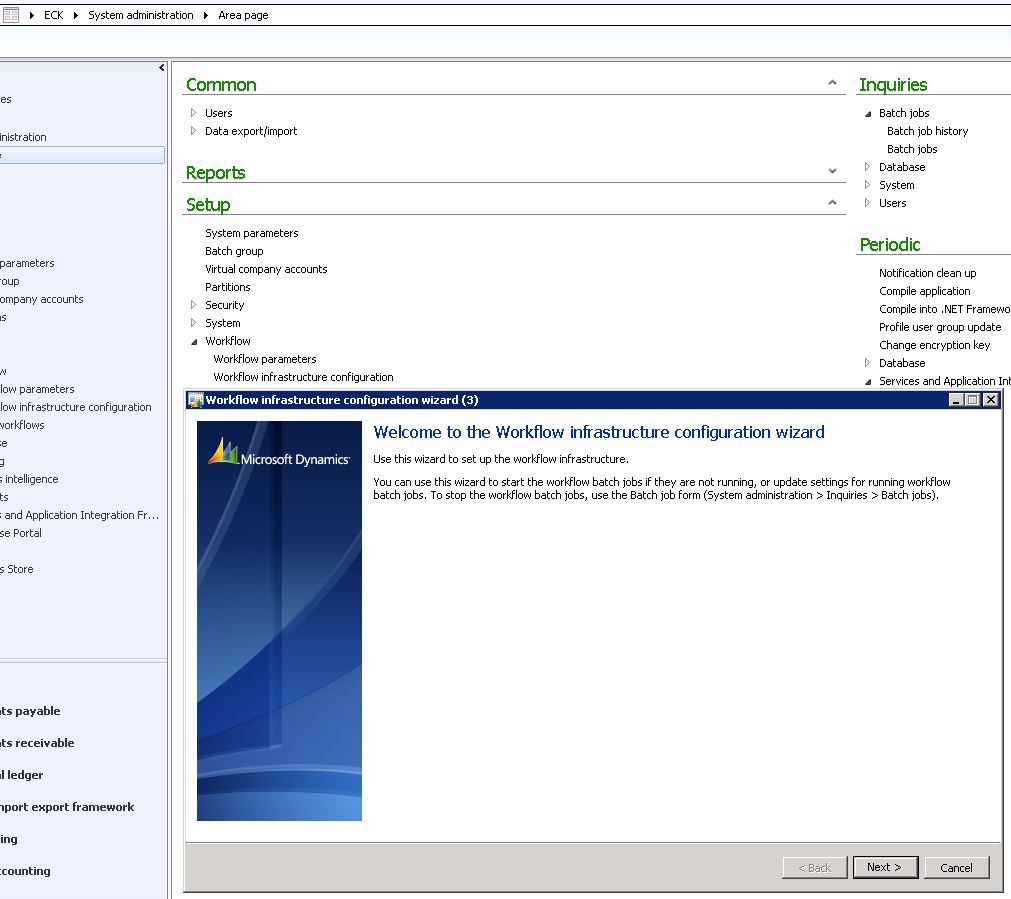Screen dimensions: 1011x899
Task: Click ECK in the breadcrumb bar
Action: pyautogui.click(x=53, y=14)
